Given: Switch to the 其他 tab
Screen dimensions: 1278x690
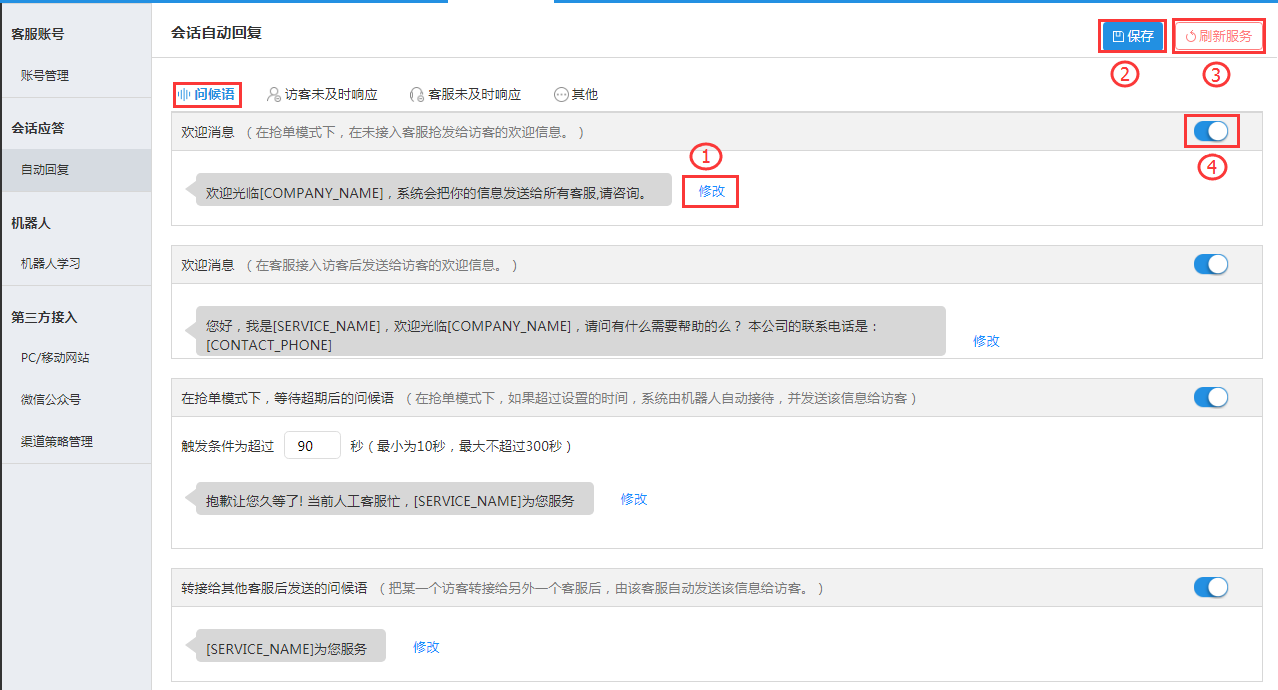Looking at the screenshot, I should pos(576,94).
